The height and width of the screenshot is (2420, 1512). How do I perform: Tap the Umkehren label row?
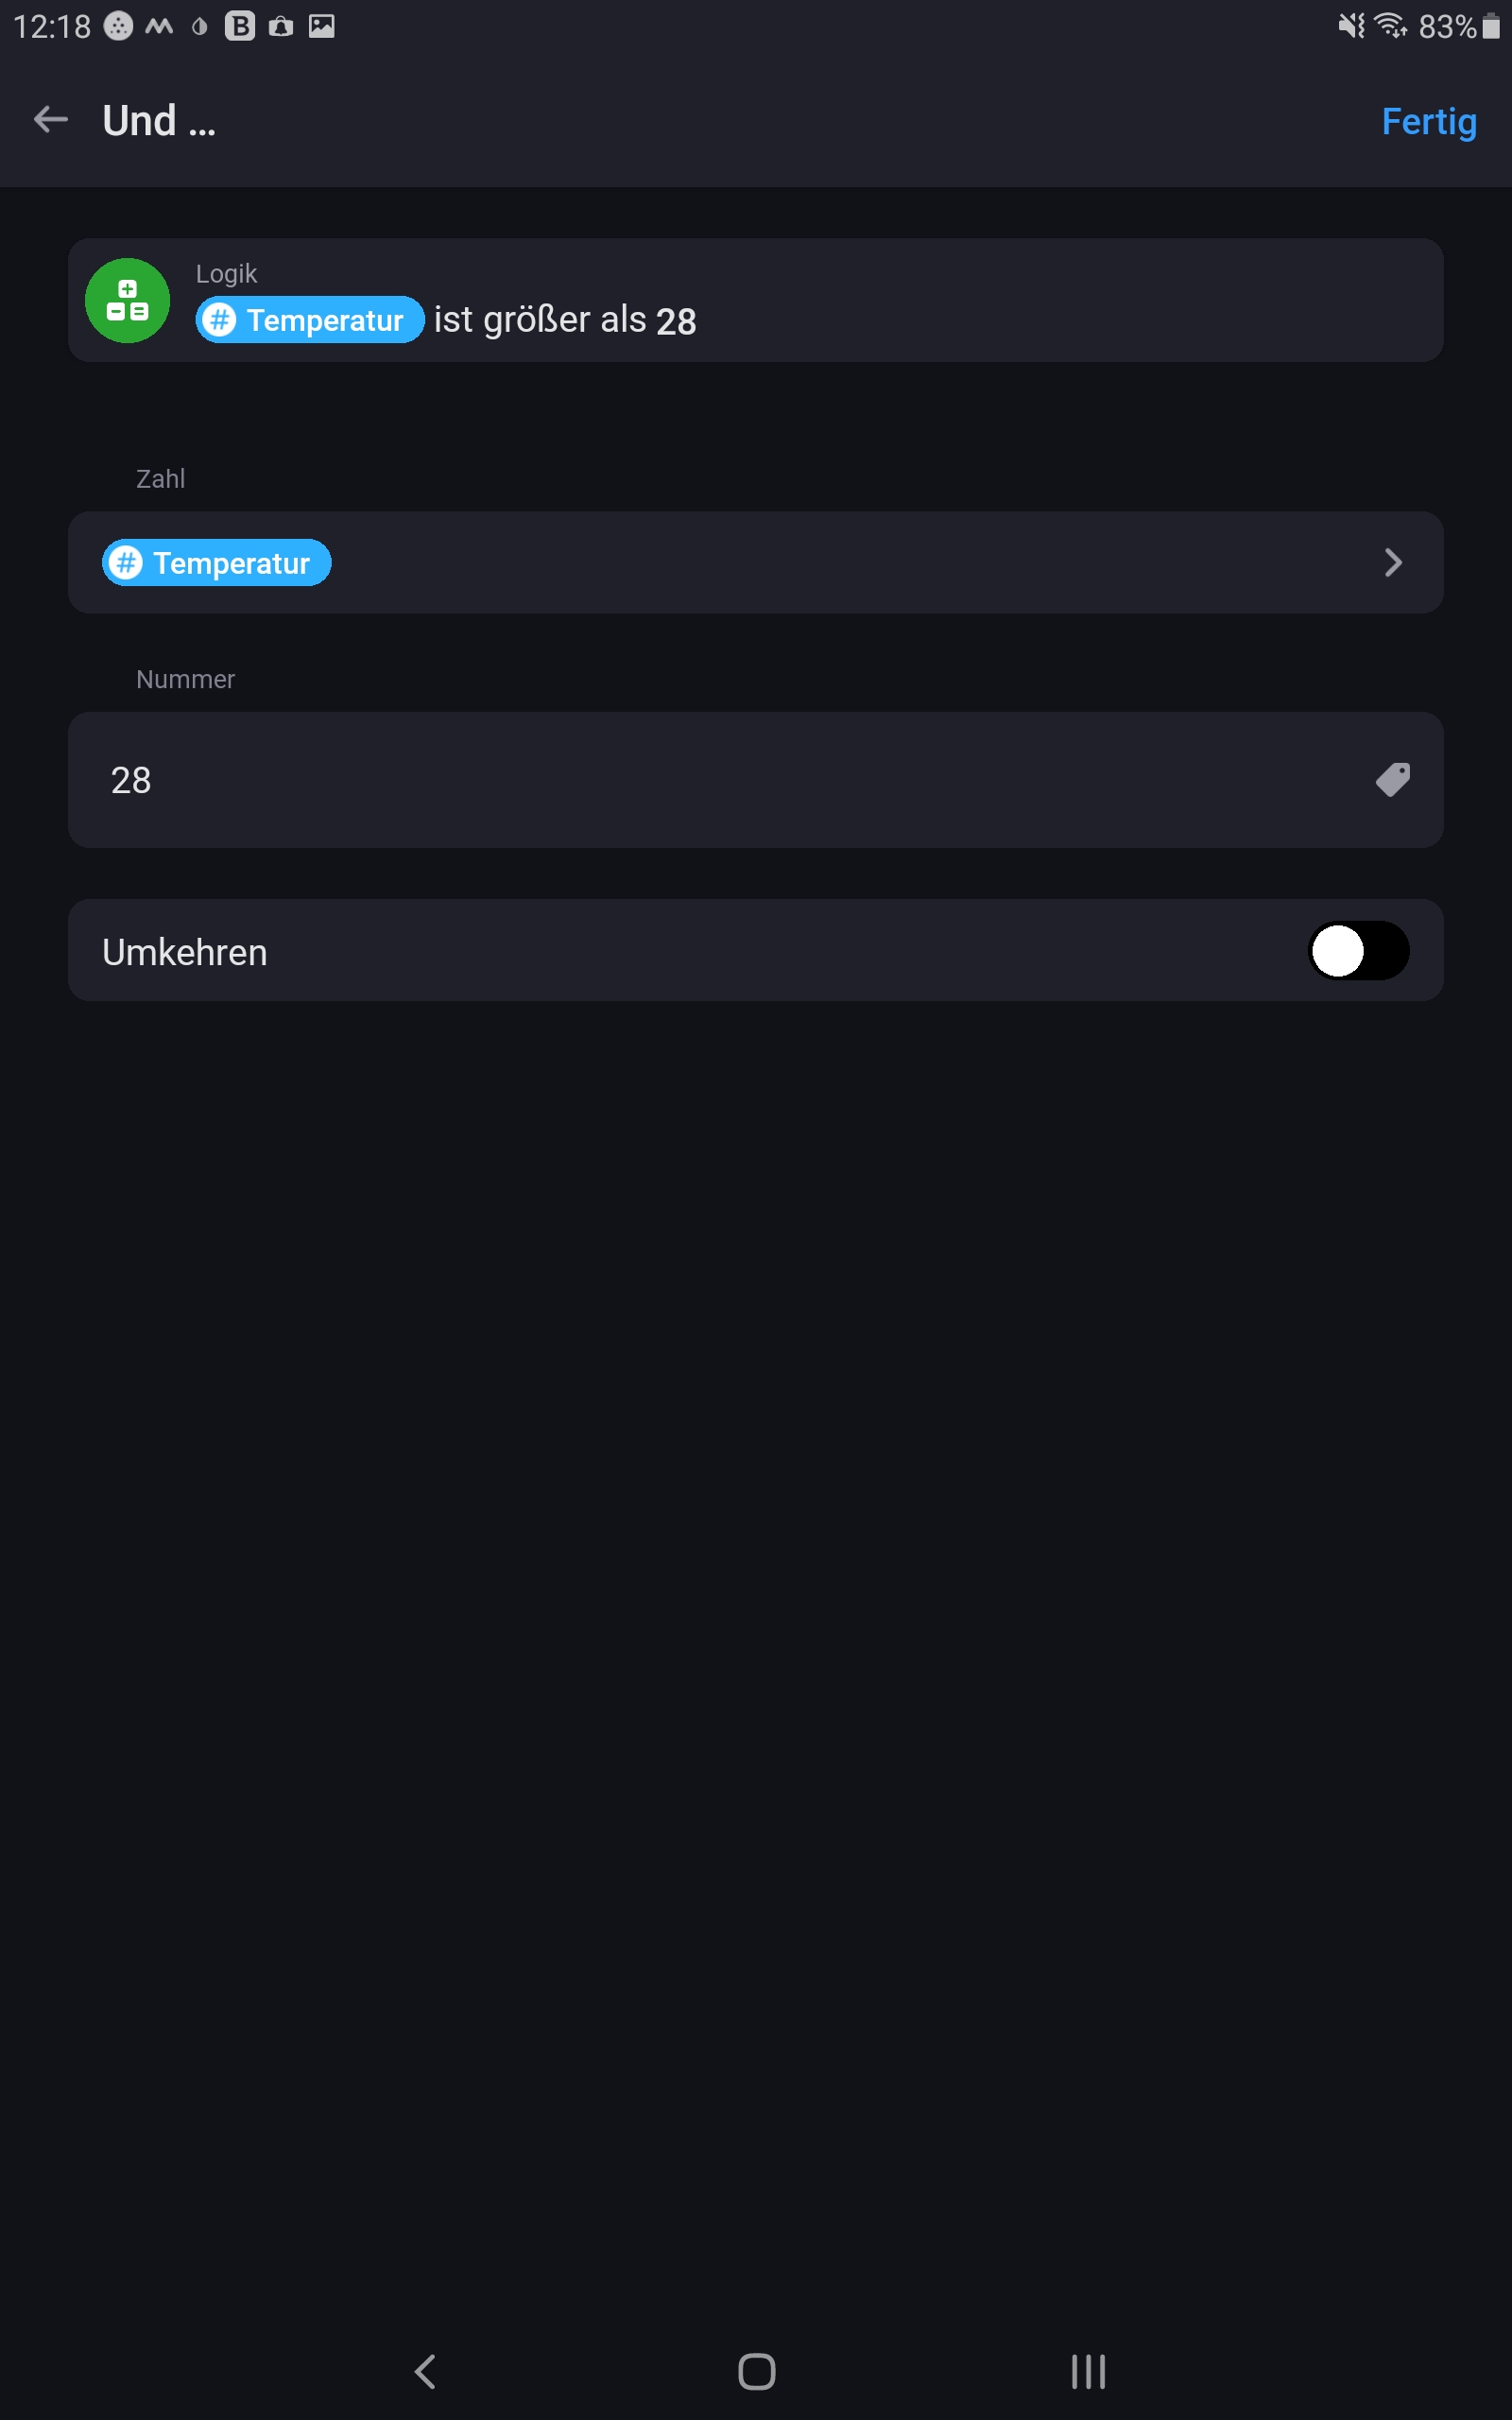[x=755, y=950]
